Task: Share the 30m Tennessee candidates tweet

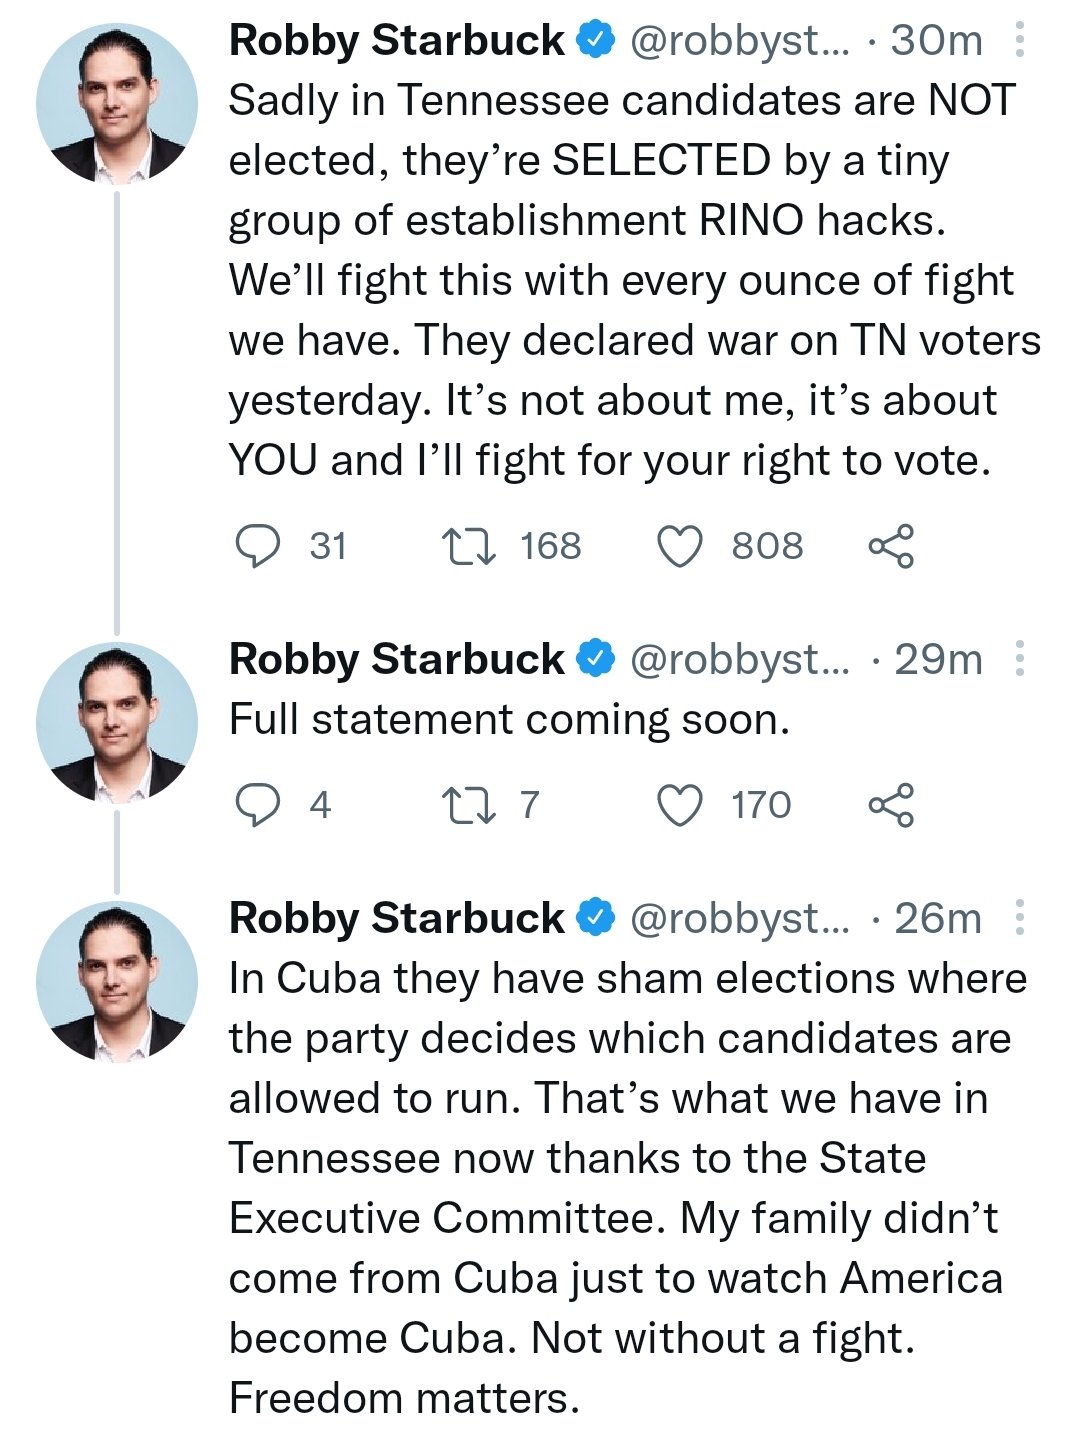Action: (890, 546)
